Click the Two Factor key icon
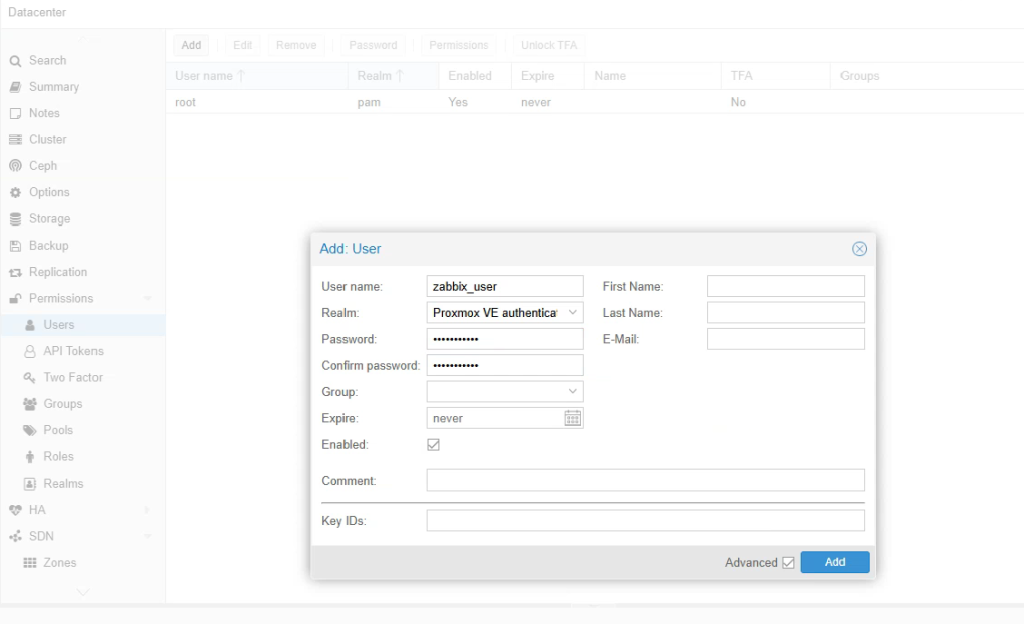 pos(30,378)
